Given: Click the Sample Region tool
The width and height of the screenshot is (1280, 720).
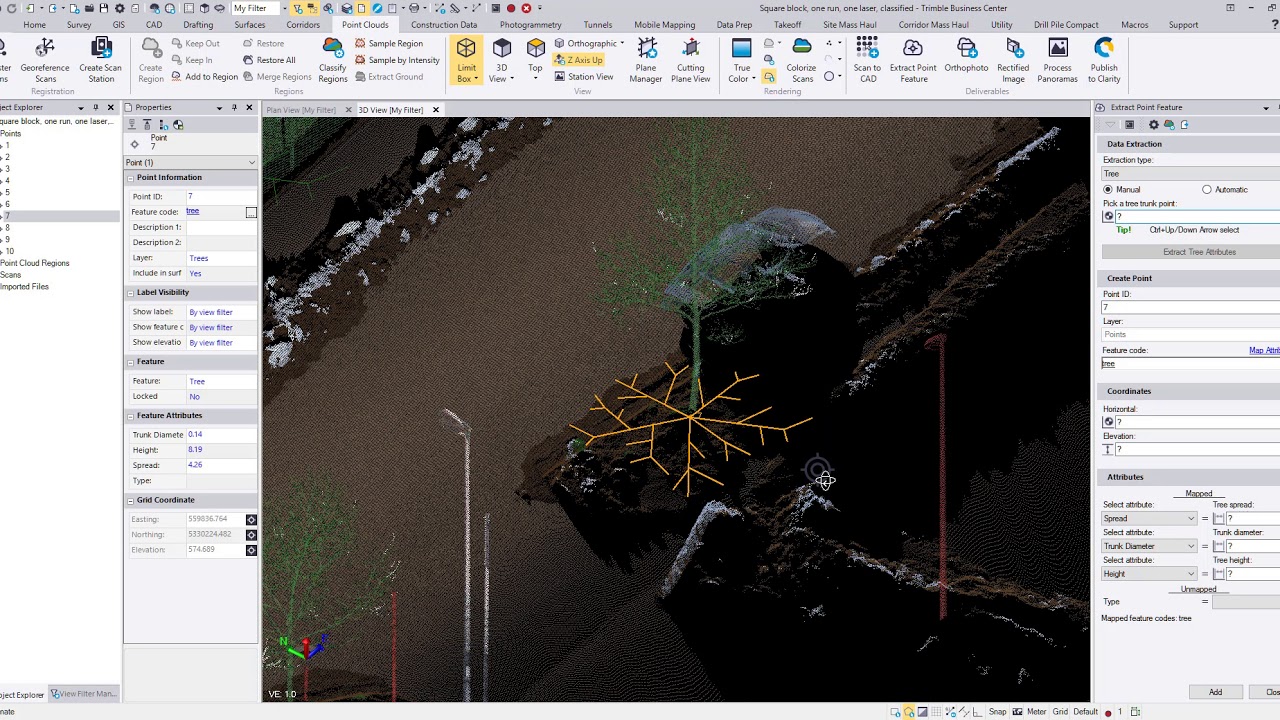Looking at the screenshot, I should (x=389, y=44).
